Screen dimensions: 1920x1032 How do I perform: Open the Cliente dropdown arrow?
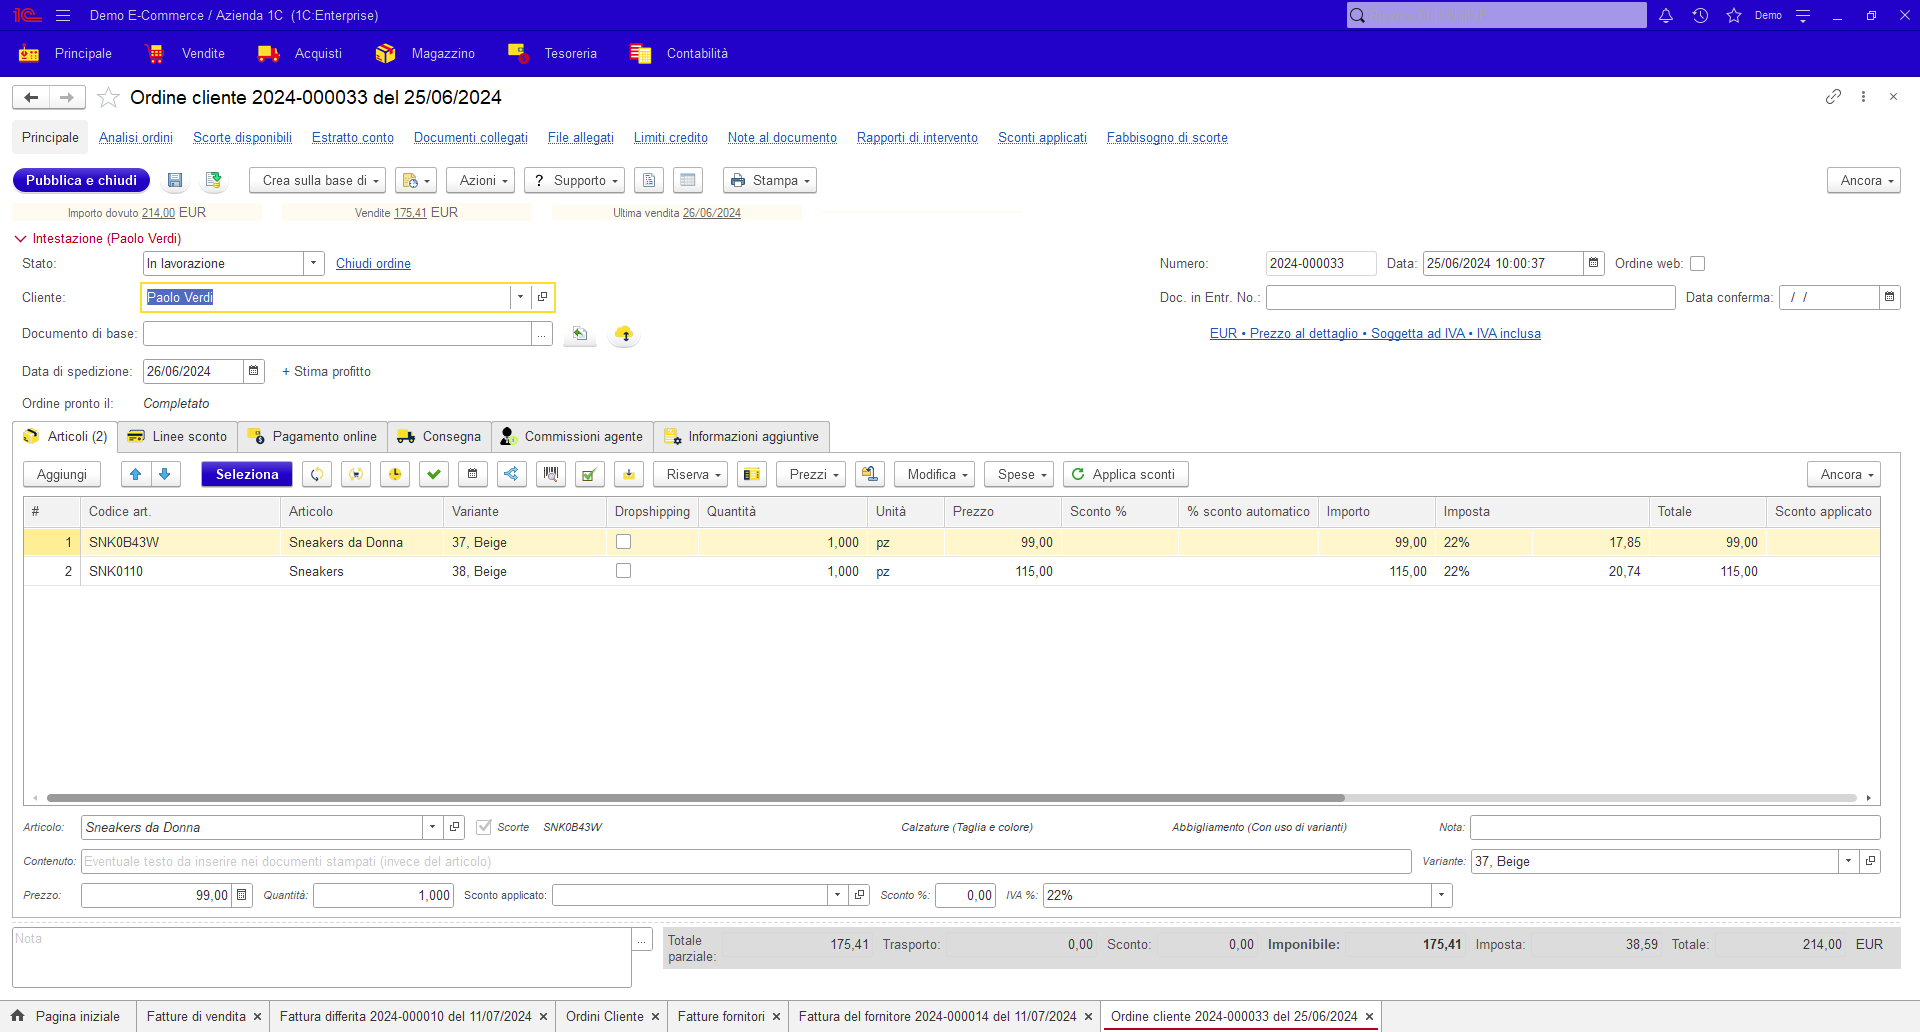pos(520,297)
